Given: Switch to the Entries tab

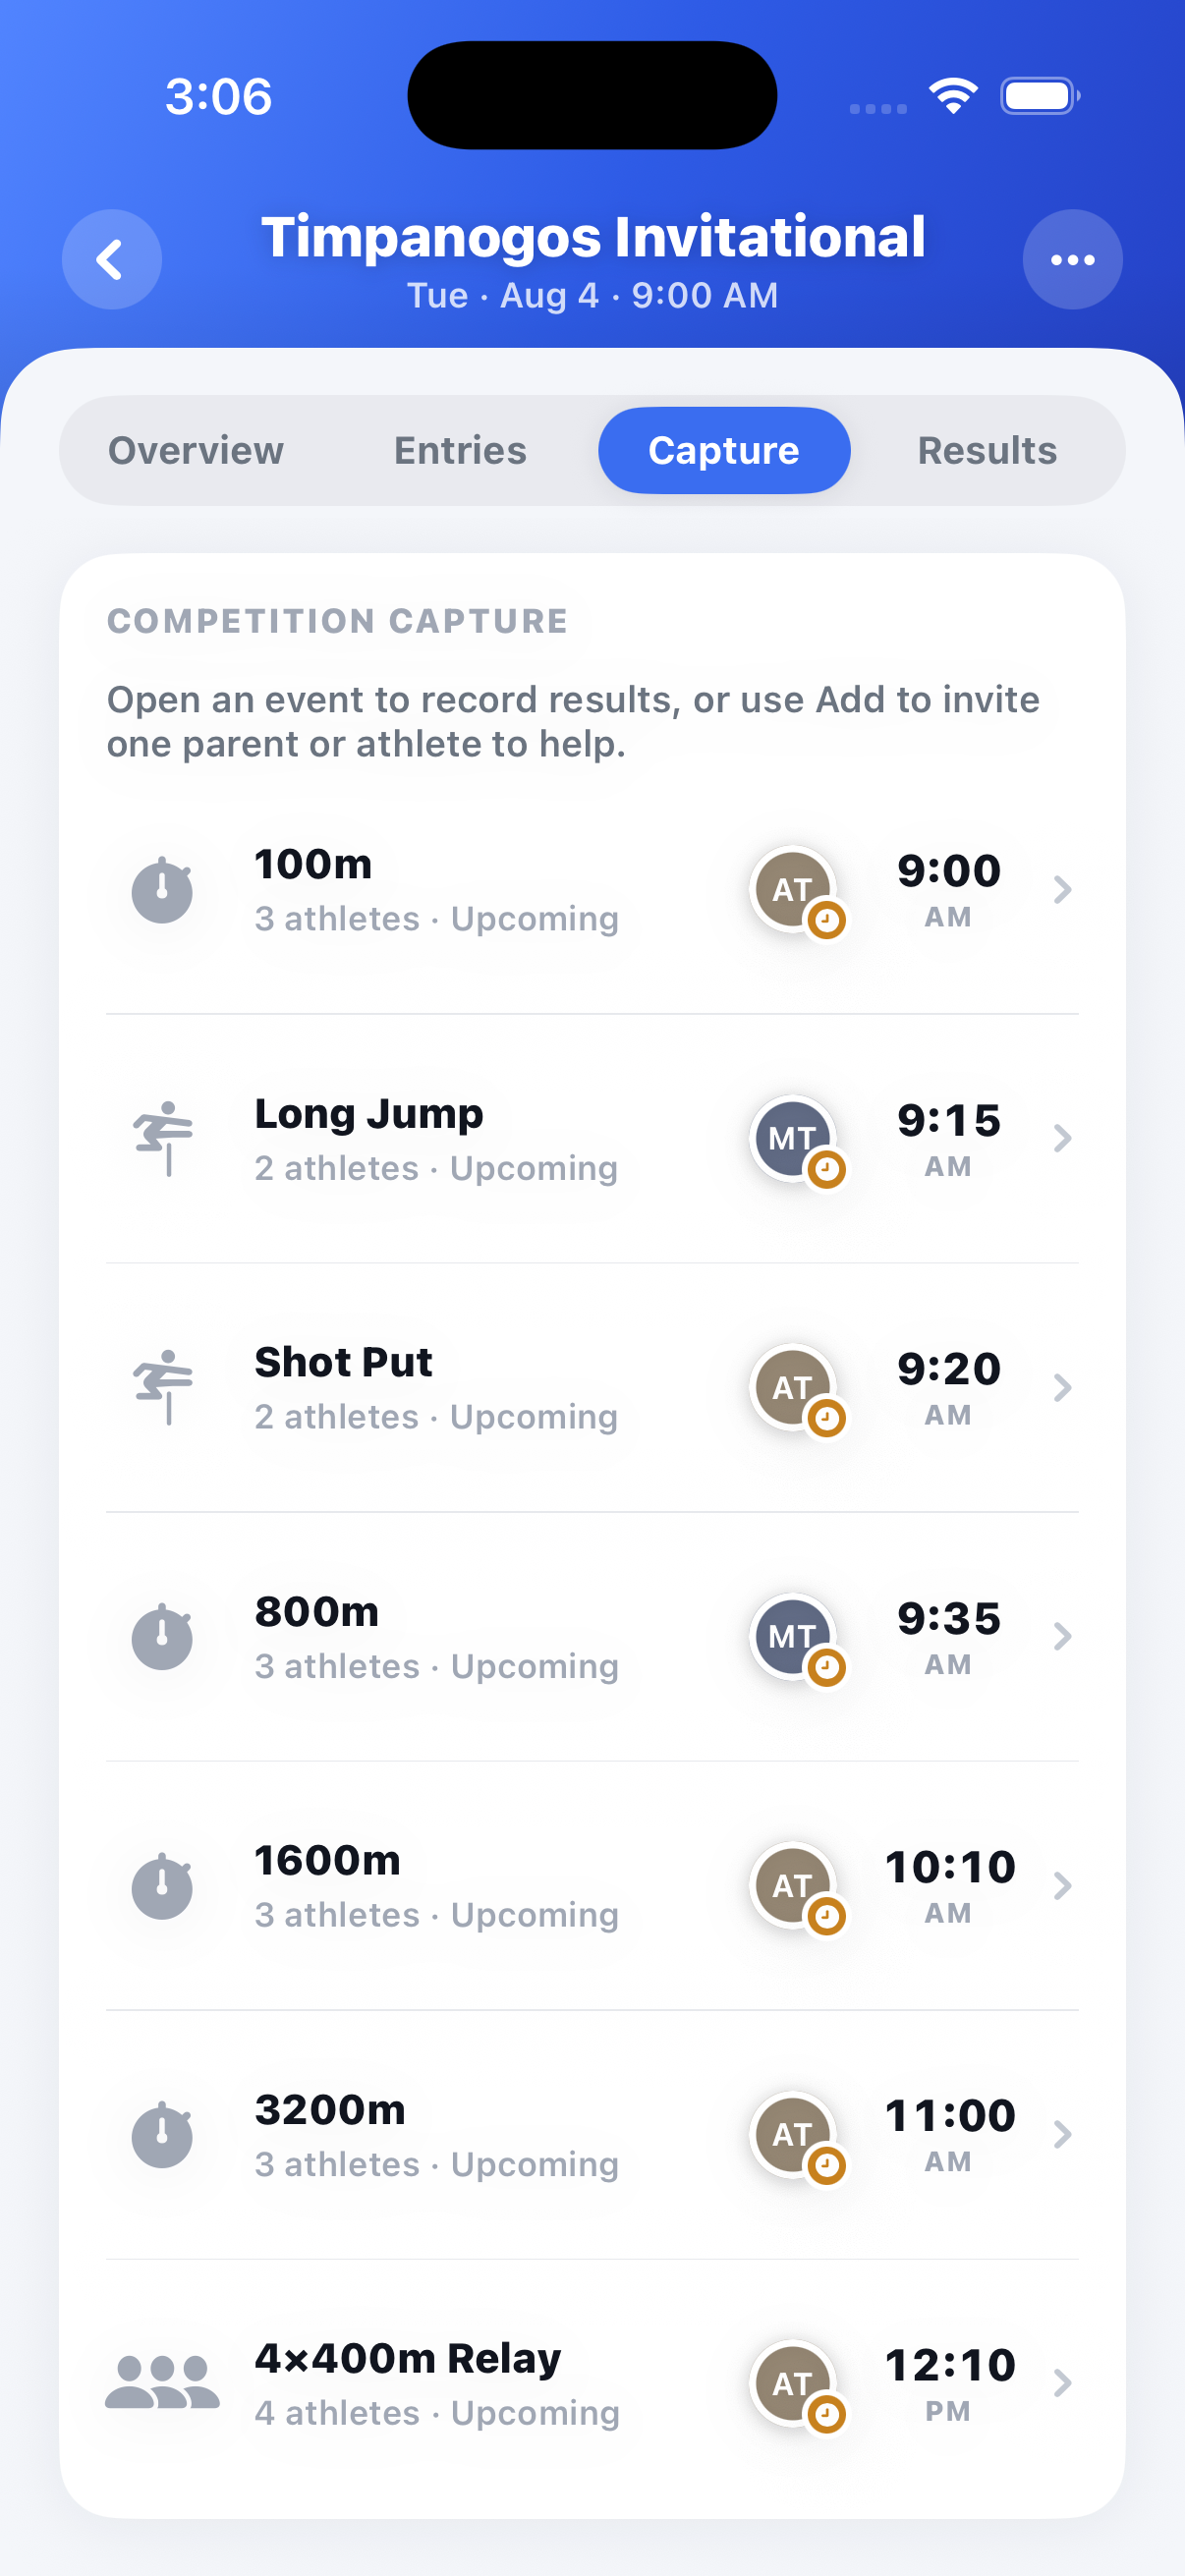Looking at the screenshot, I should tap(460, 451).
